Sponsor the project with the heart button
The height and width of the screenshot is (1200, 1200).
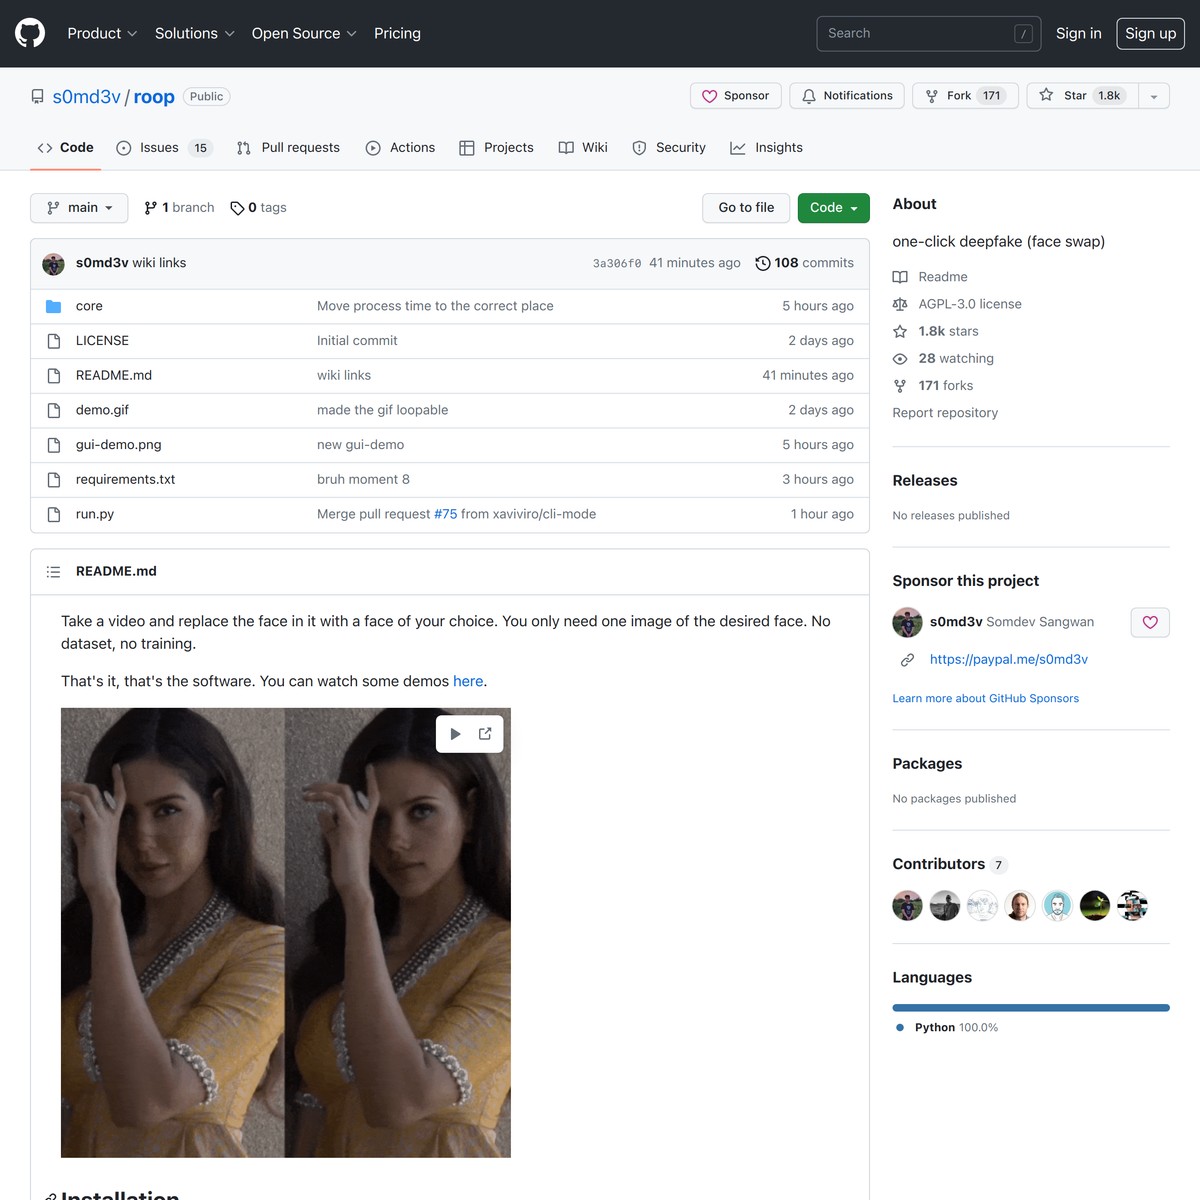[1149, 622]
